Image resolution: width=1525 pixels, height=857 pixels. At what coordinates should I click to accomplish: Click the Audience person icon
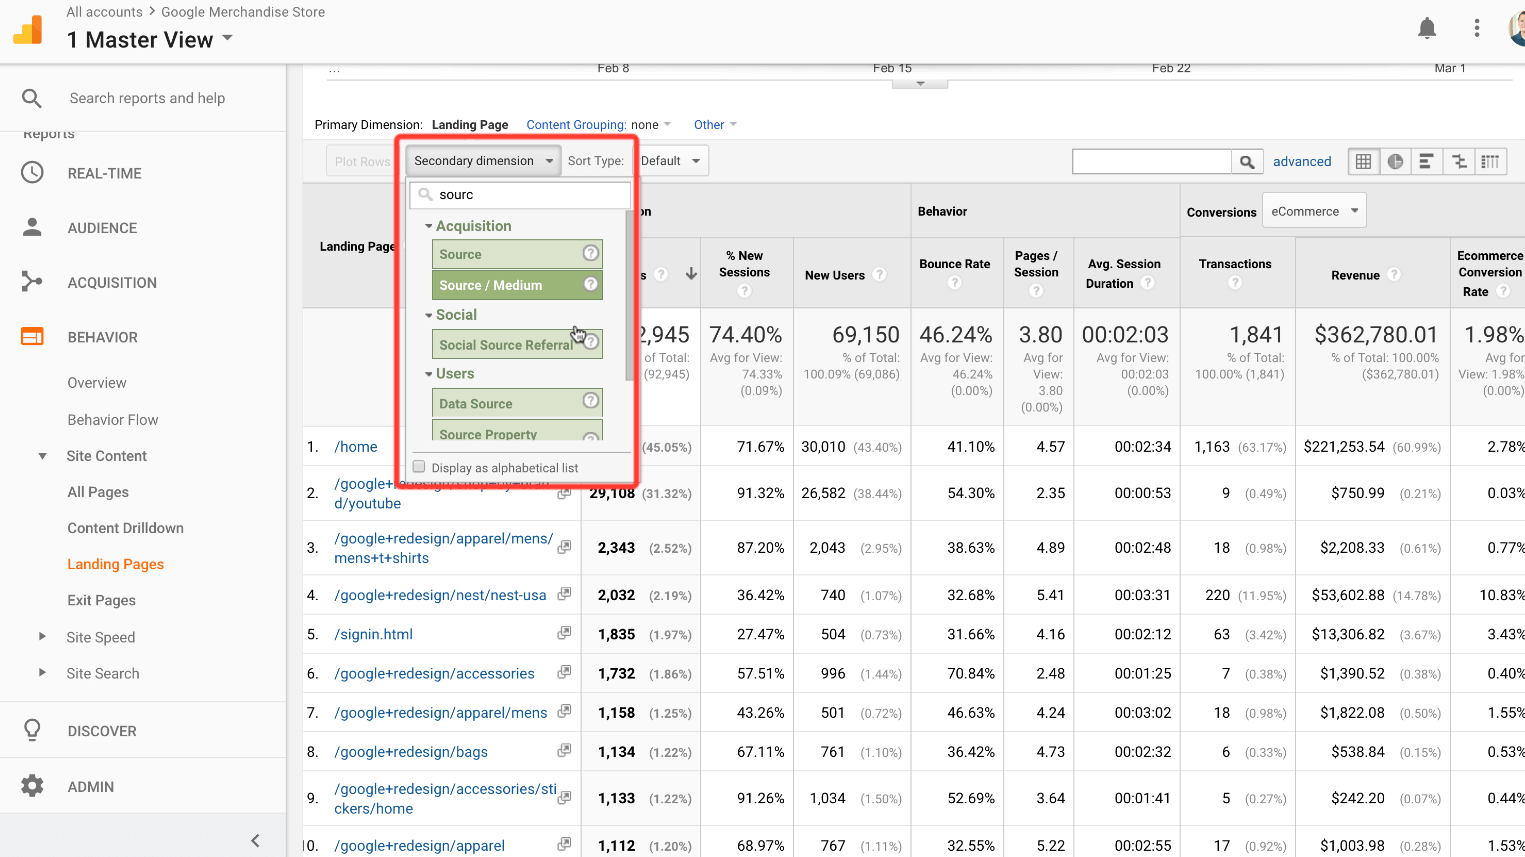[32, 228]
